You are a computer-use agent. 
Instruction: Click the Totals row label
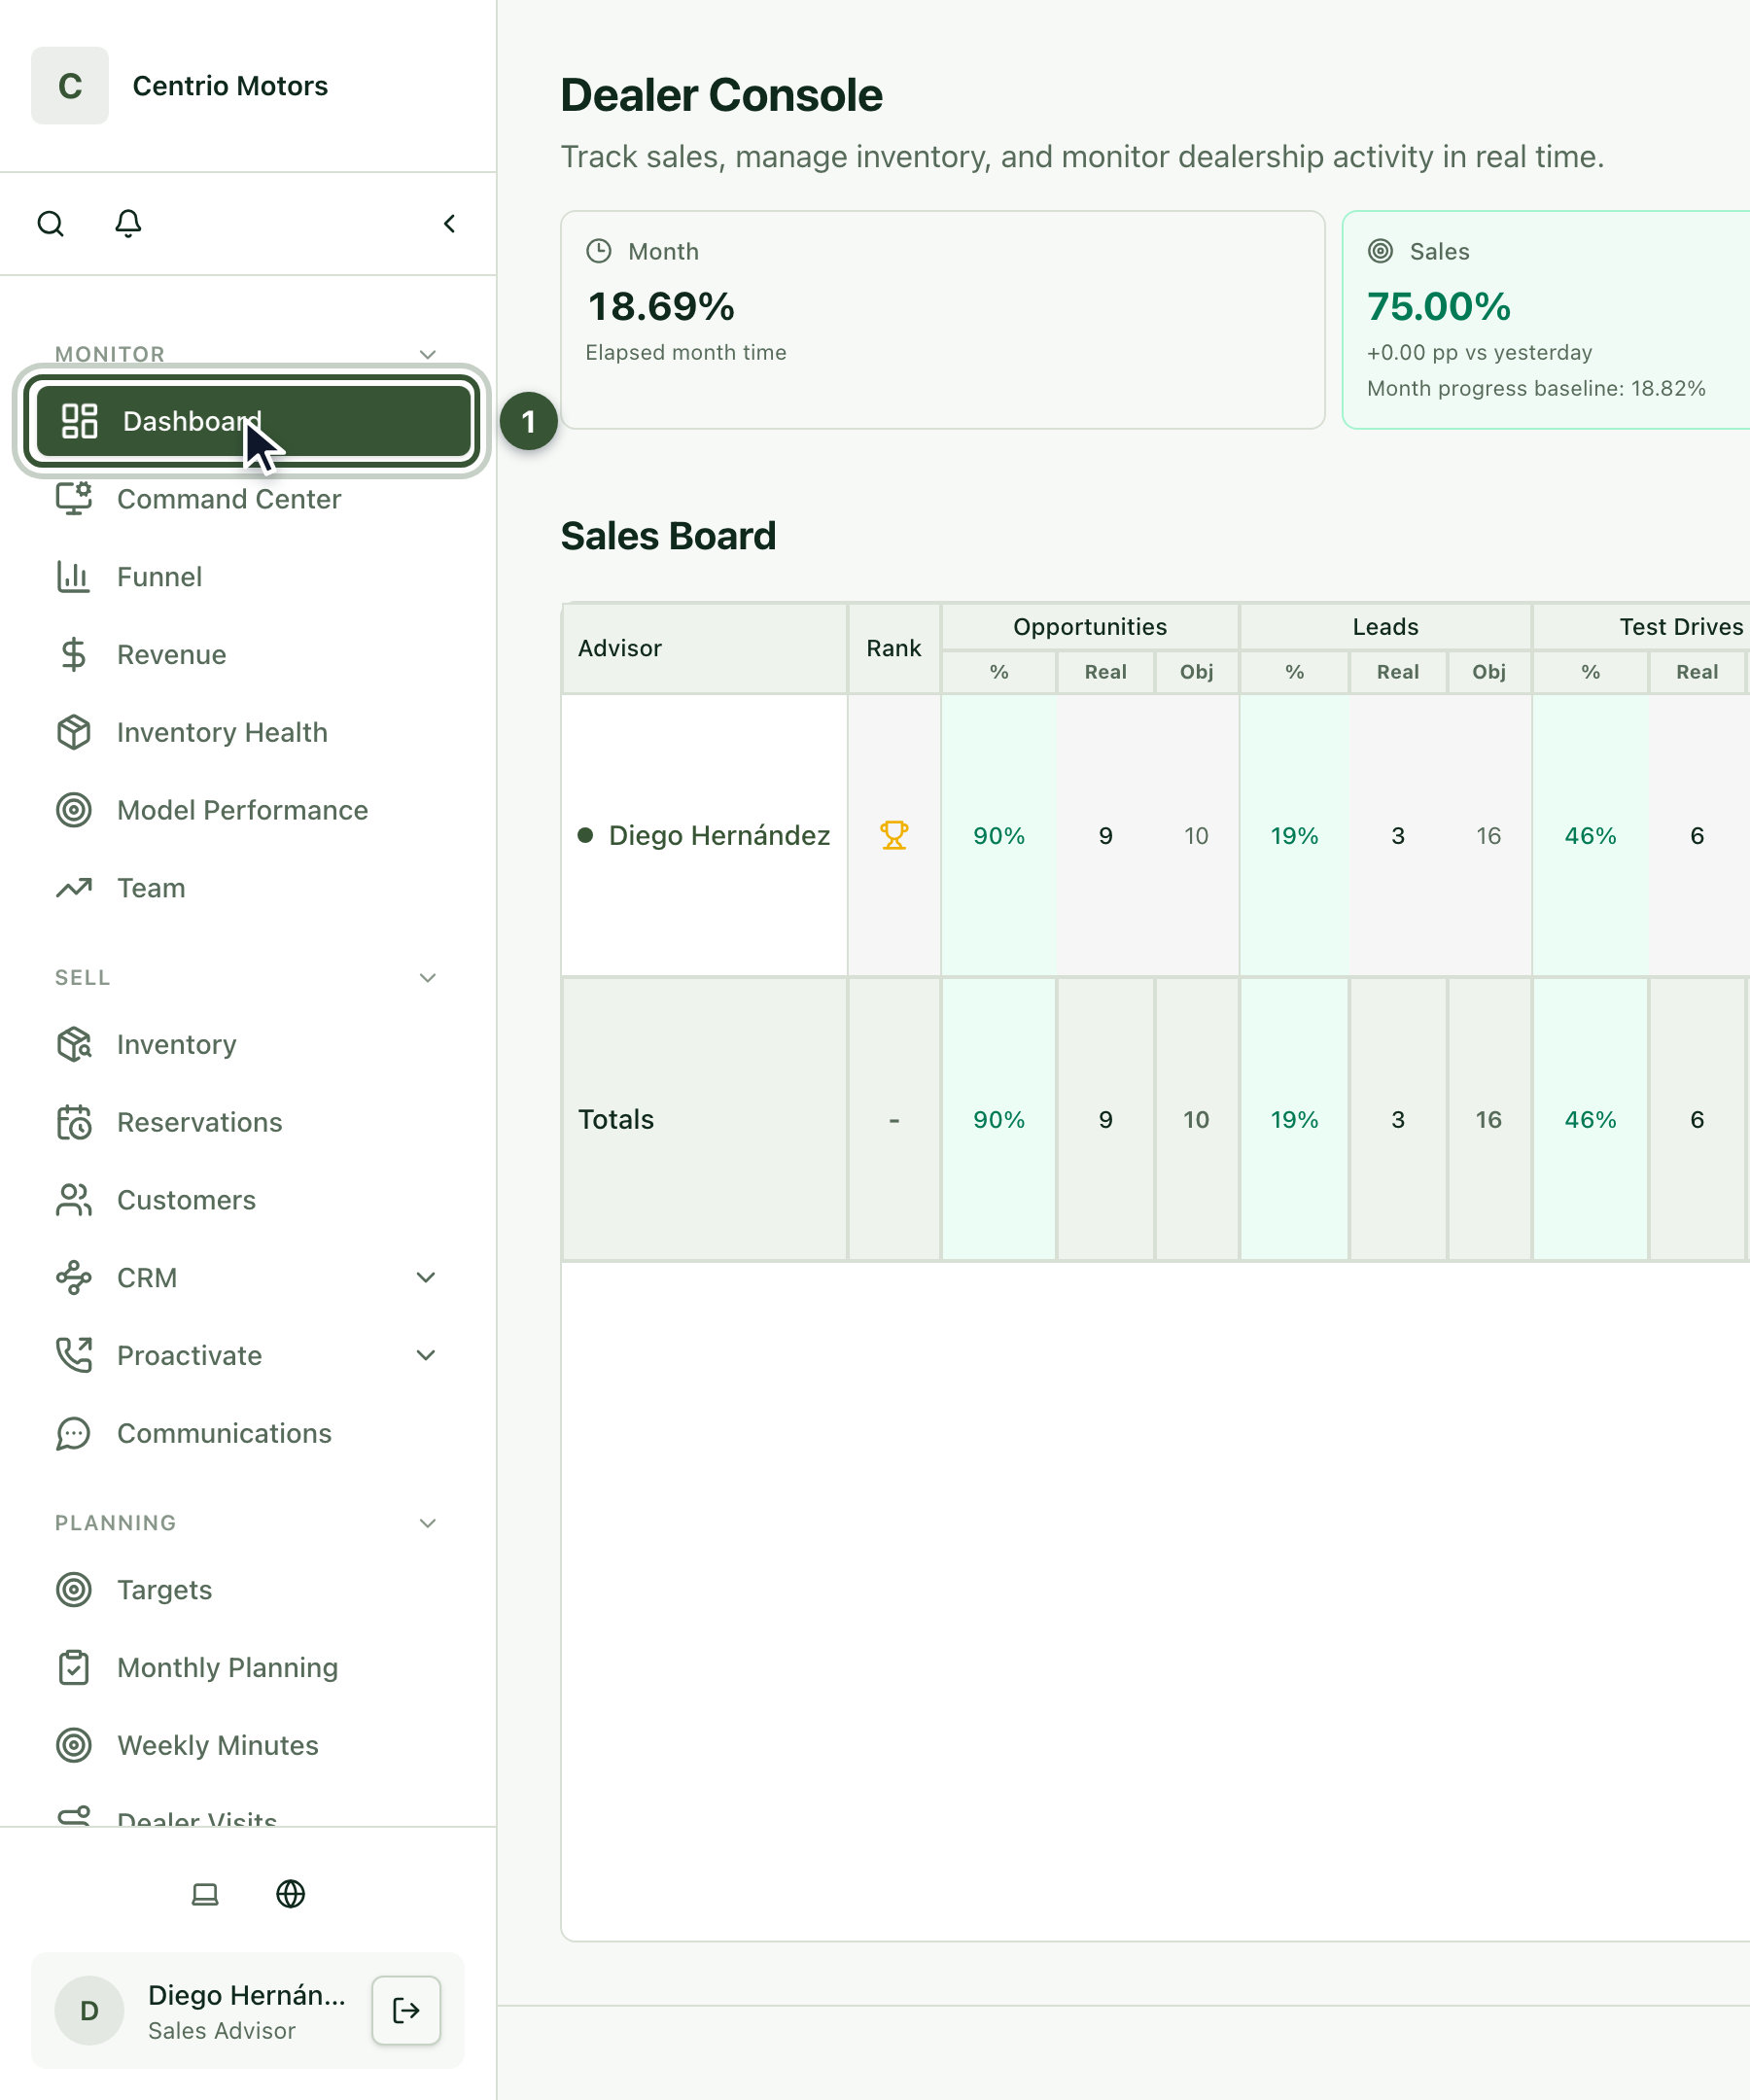tap(616, 1119)
